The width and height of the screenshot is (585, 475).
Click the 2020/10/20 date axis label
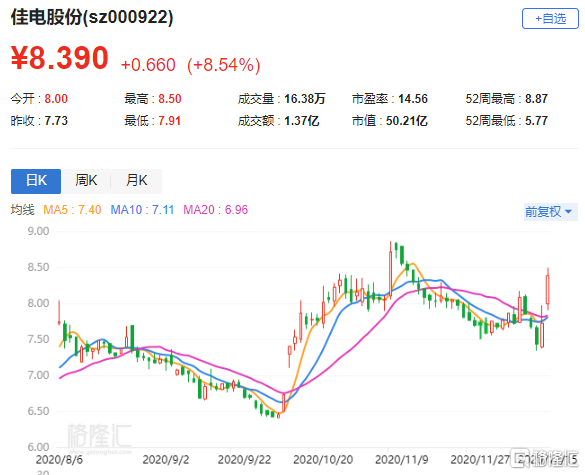323,460
